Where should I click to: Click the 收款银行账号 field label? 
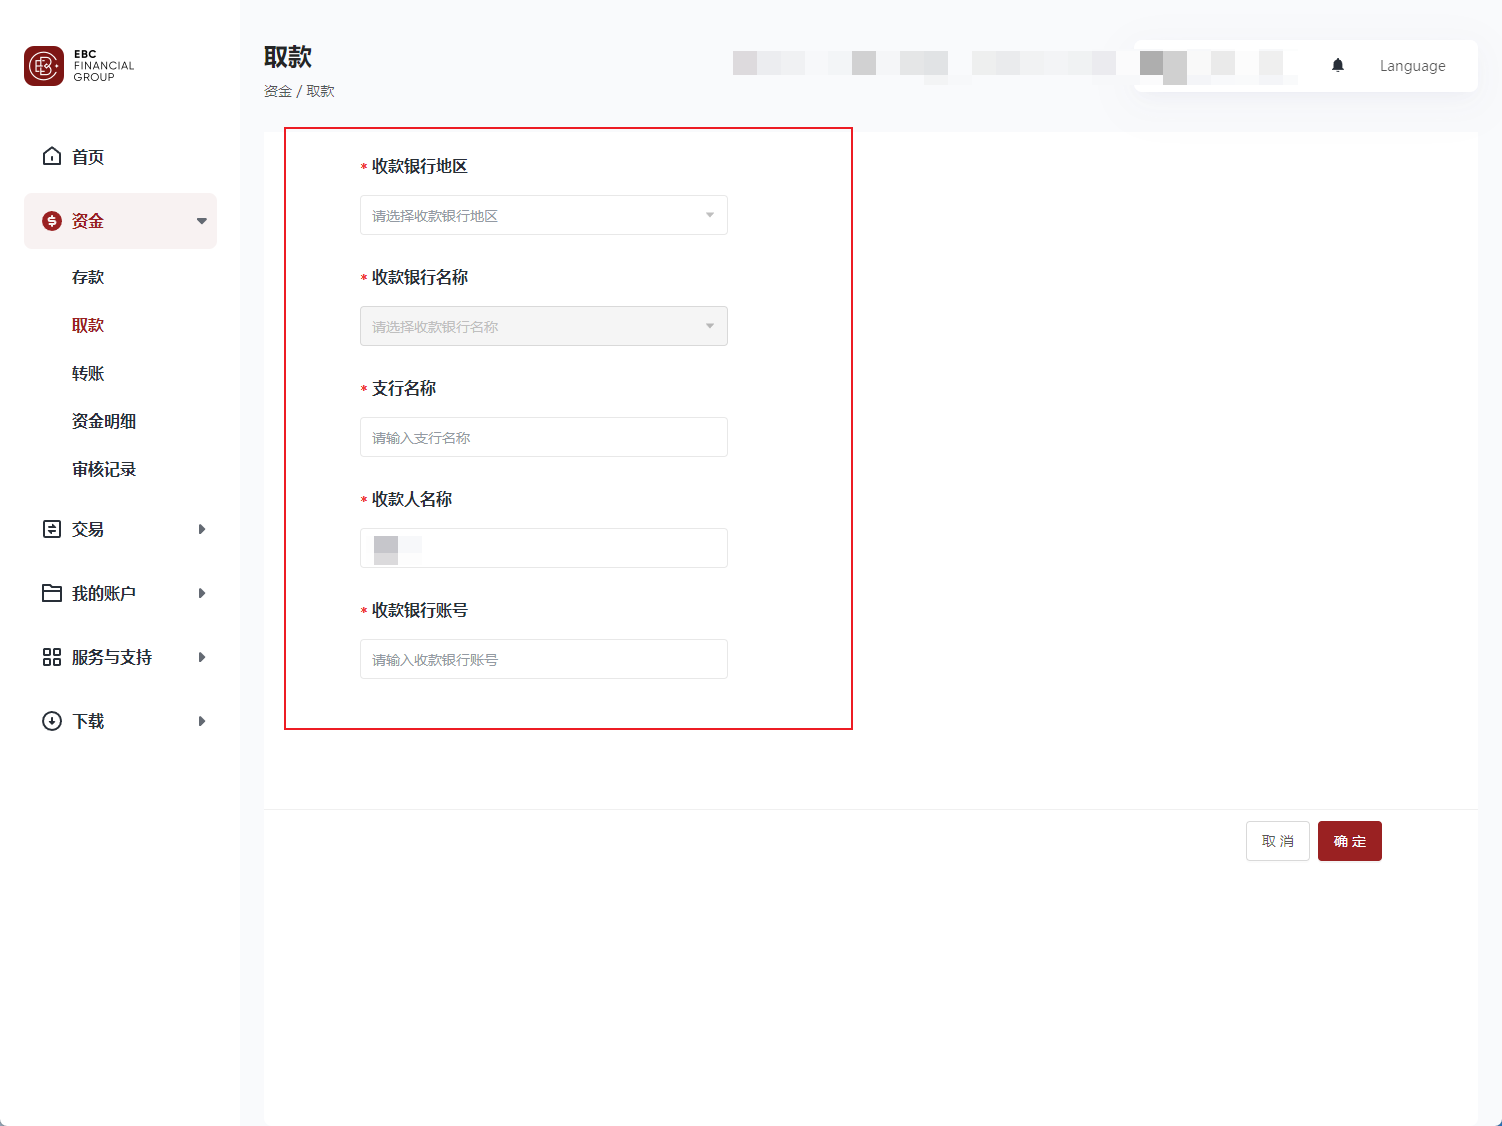coord(420,610)
